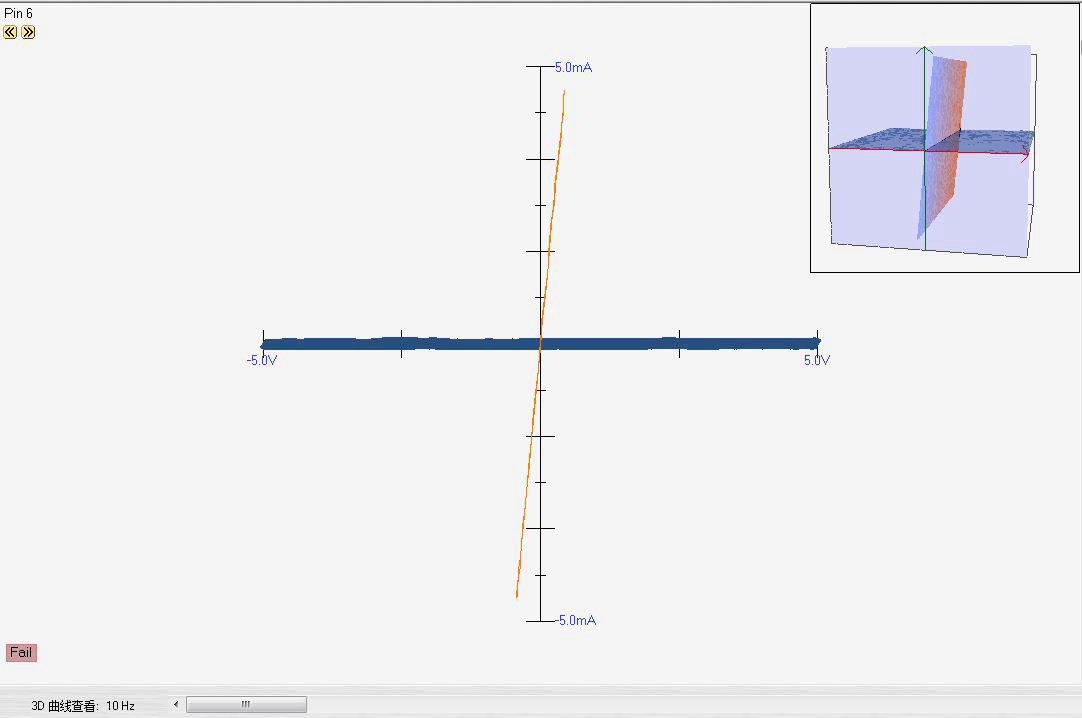This screenshot has width=1082, height=718.
Task: Click the origin of the V-I plot
Action: 540,343
